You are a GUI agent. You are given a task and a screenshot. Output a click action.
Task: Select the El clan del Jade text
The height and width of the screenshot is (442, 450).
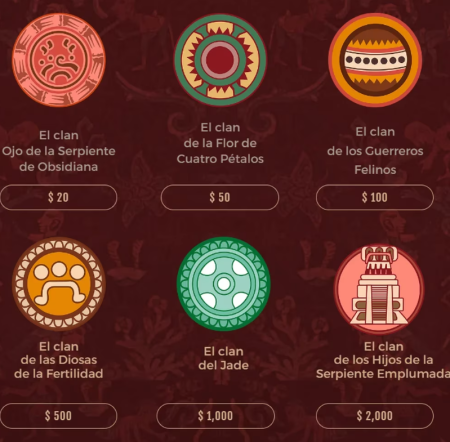(x=223, y=358)
